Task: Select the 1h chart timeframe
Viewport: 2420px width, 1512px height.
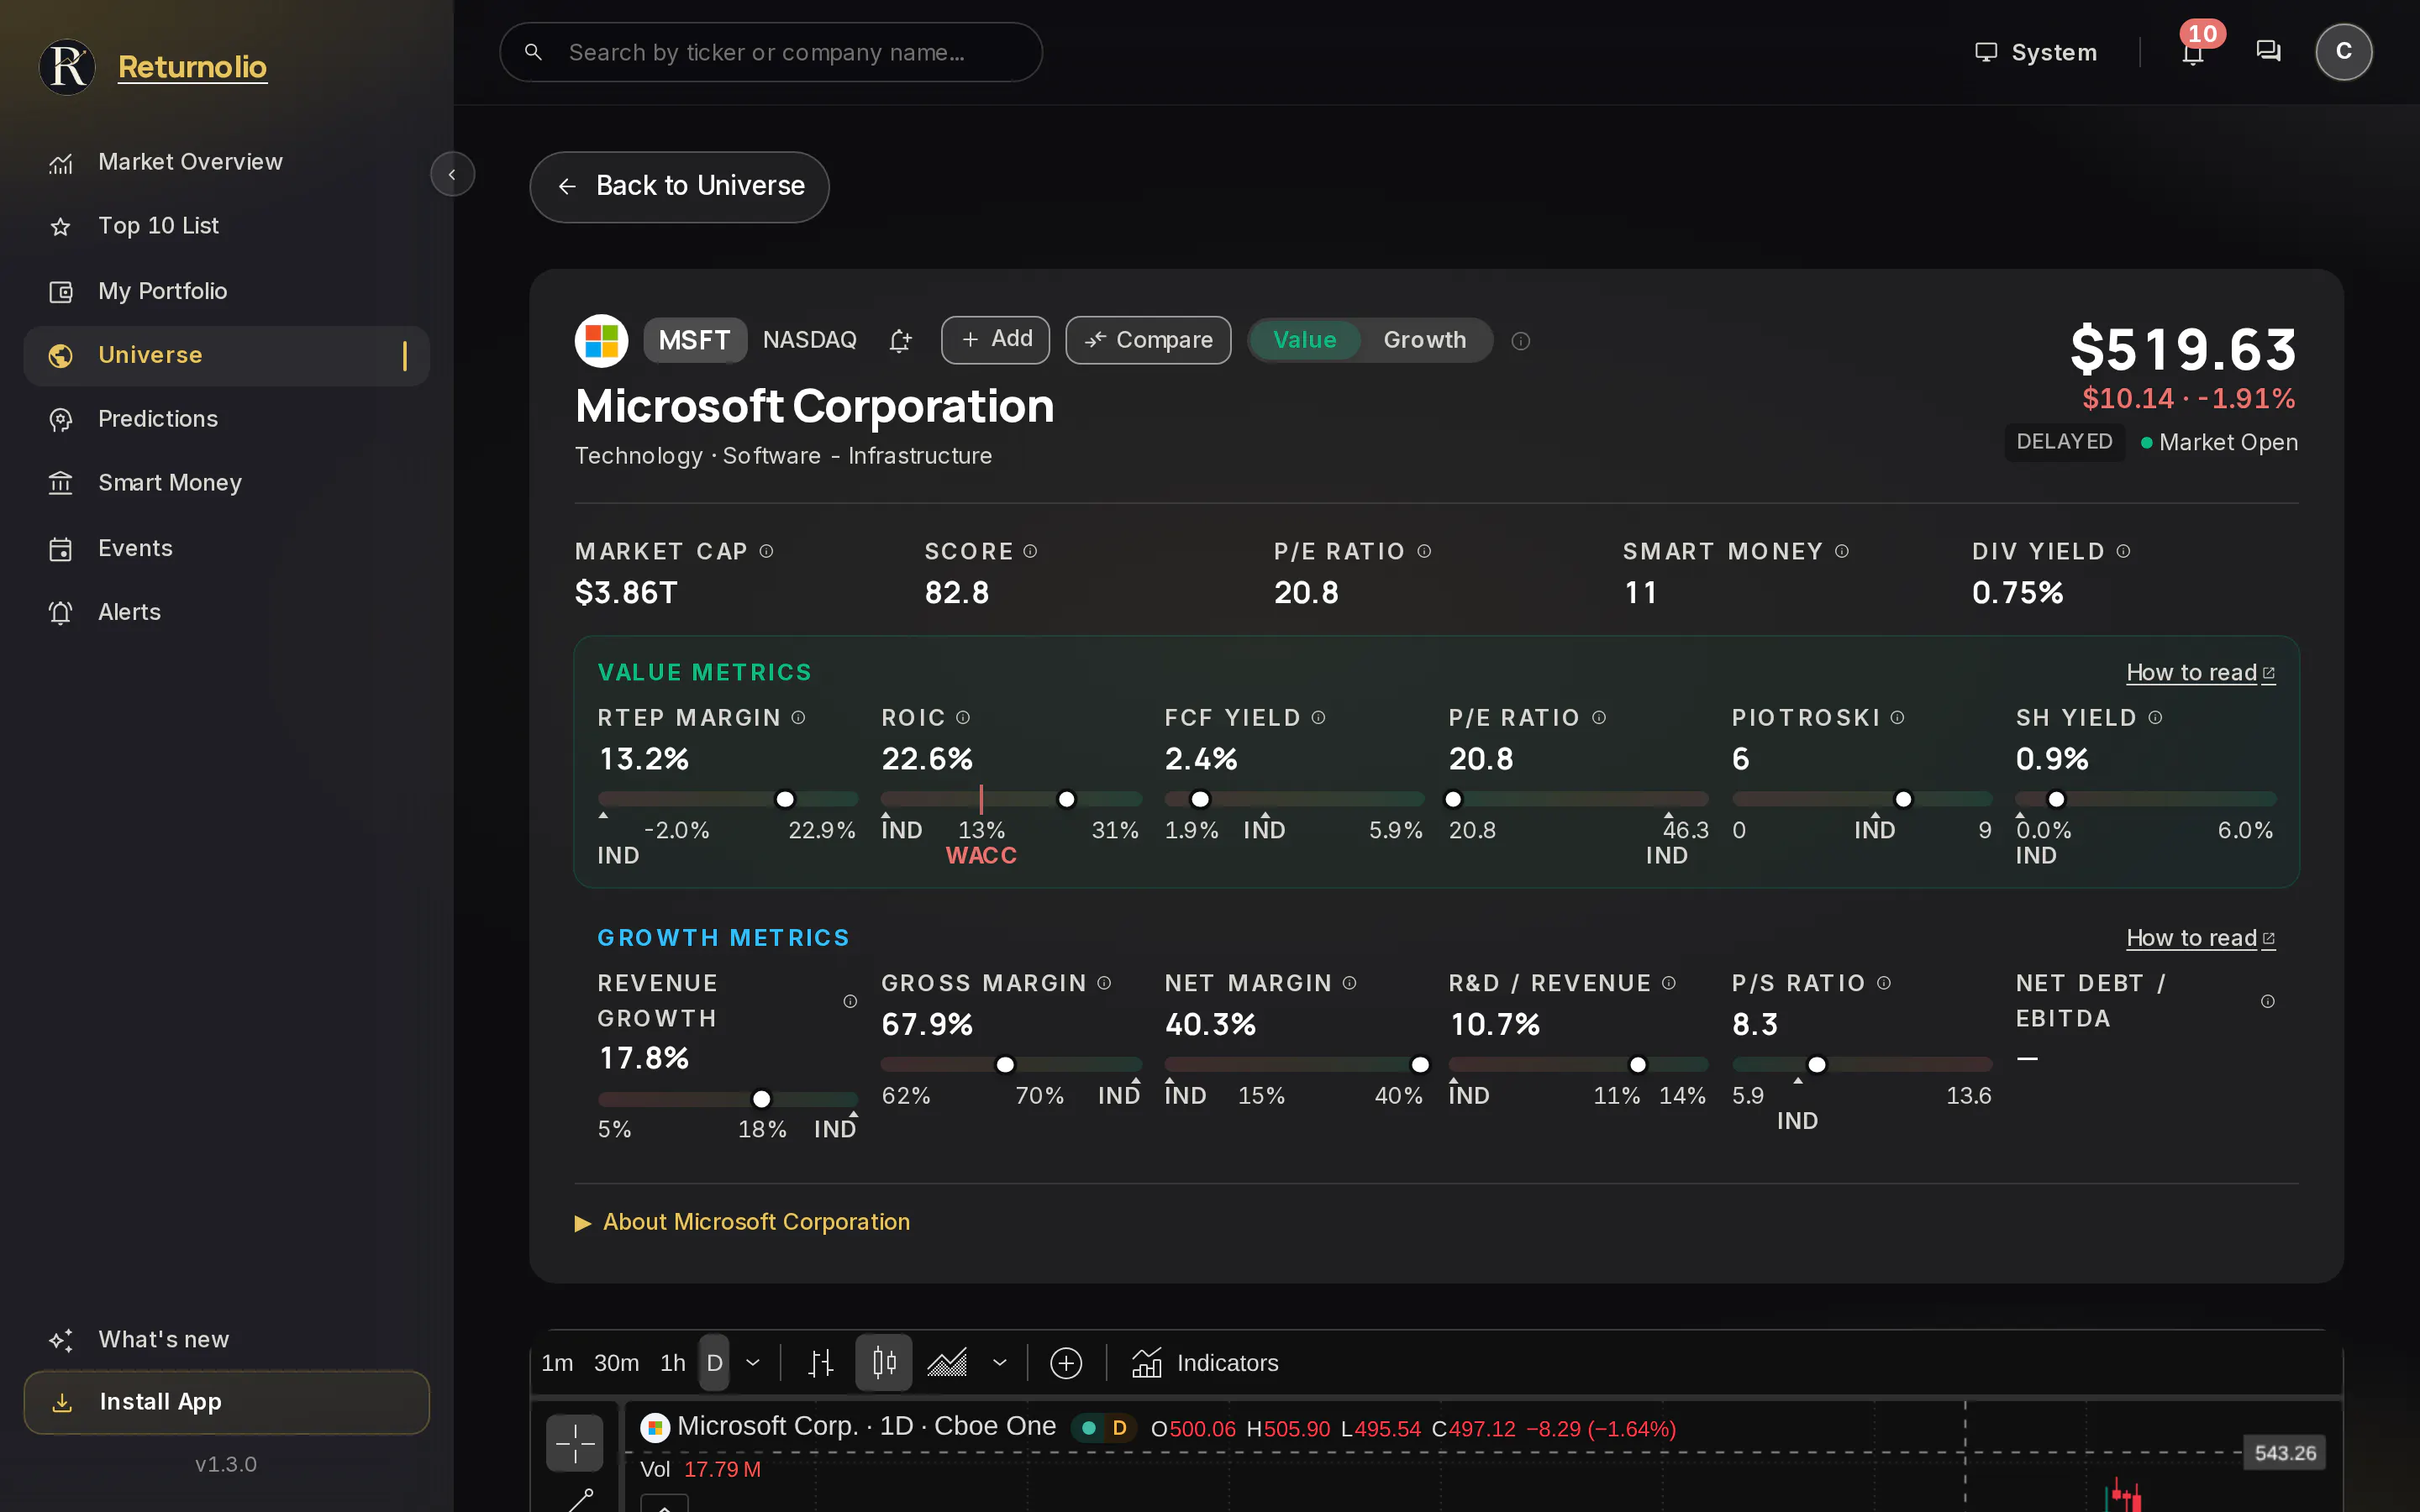Action: pos(673,1363)
